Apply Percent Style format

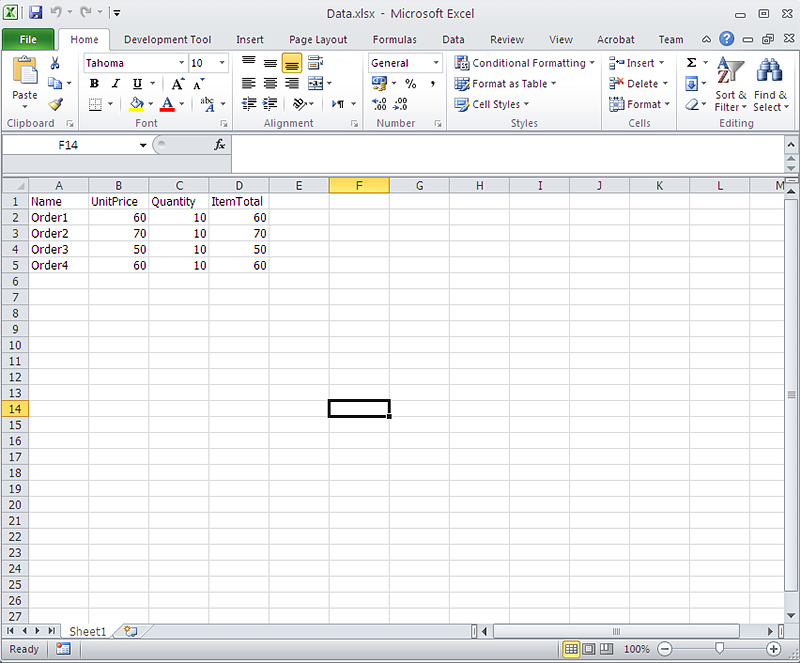pyautogui.click(x=411, y=83)
